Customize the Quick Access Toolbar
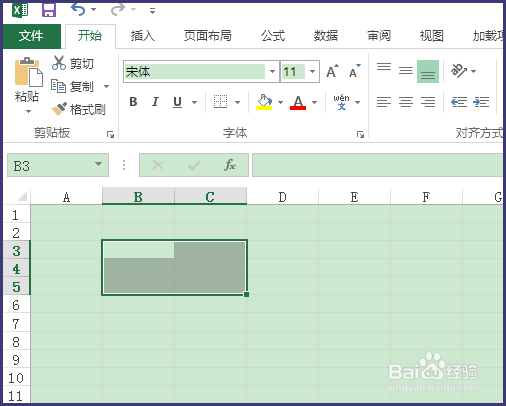This screenshot has height=406, width=506. coord(152,11)
